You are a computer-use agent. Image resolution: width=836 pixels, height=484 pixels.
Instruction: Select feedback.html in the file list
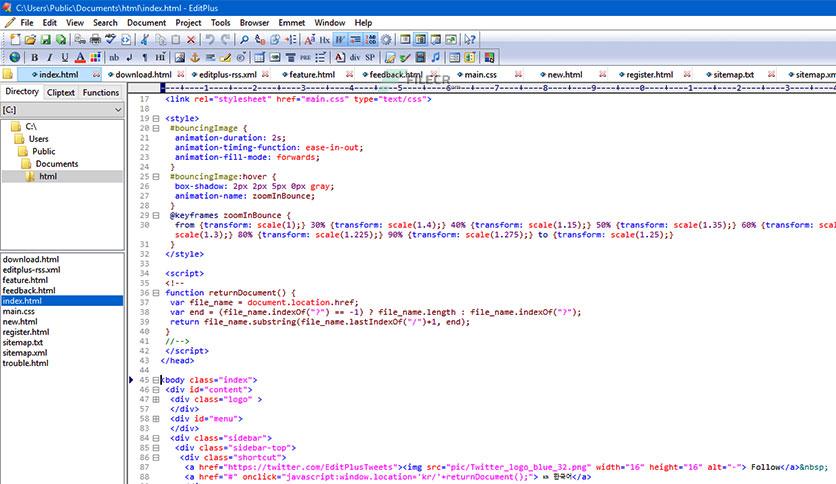[29, 291]
